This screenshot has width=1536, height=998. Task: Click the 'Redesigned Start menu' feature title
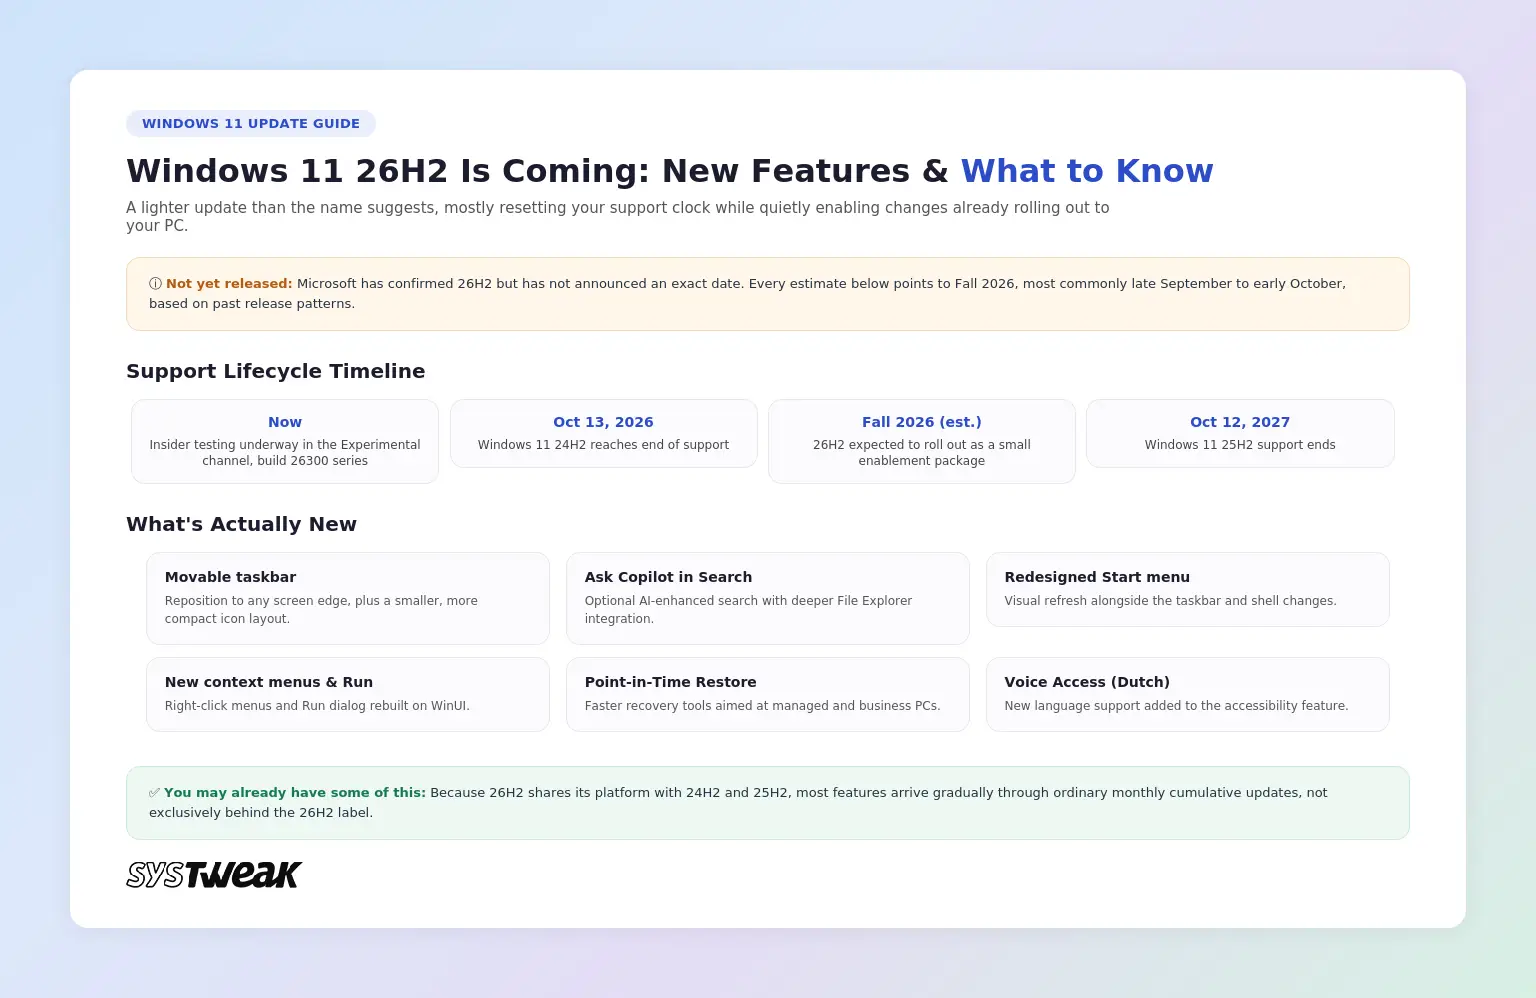1097,577
